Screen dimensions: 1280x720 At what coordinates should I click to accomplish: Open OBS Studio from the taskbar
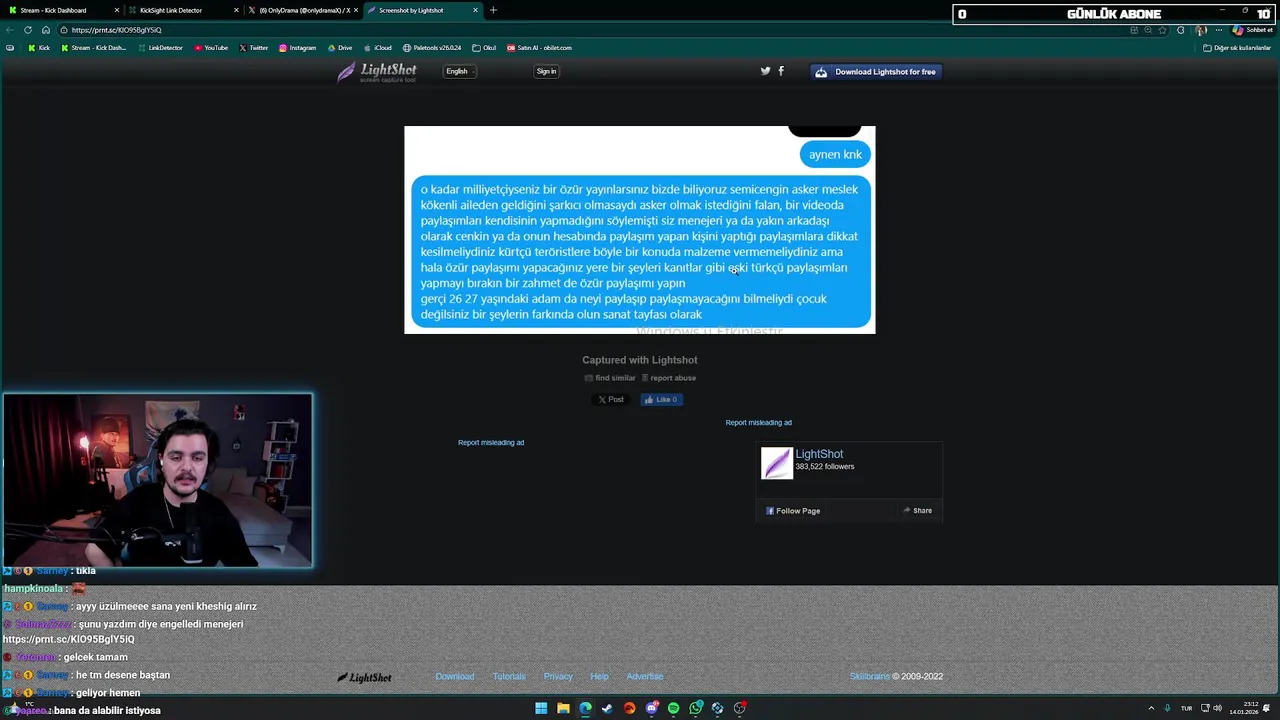pyautogui.click(x=740, y=708)
